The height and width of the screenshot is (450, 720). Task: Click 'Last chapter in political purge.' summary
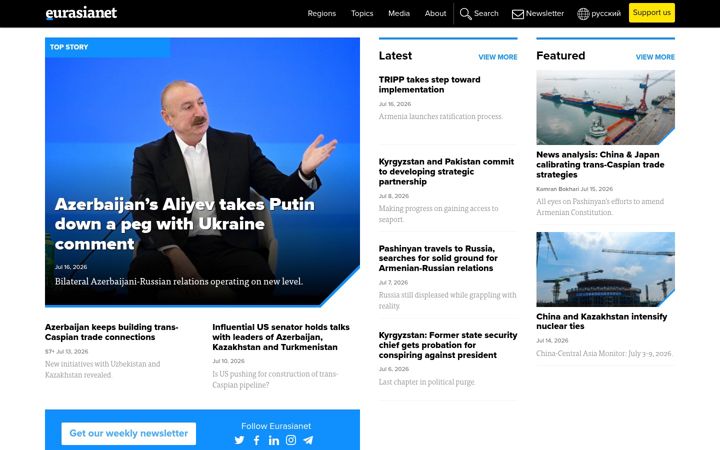point(427,382)
